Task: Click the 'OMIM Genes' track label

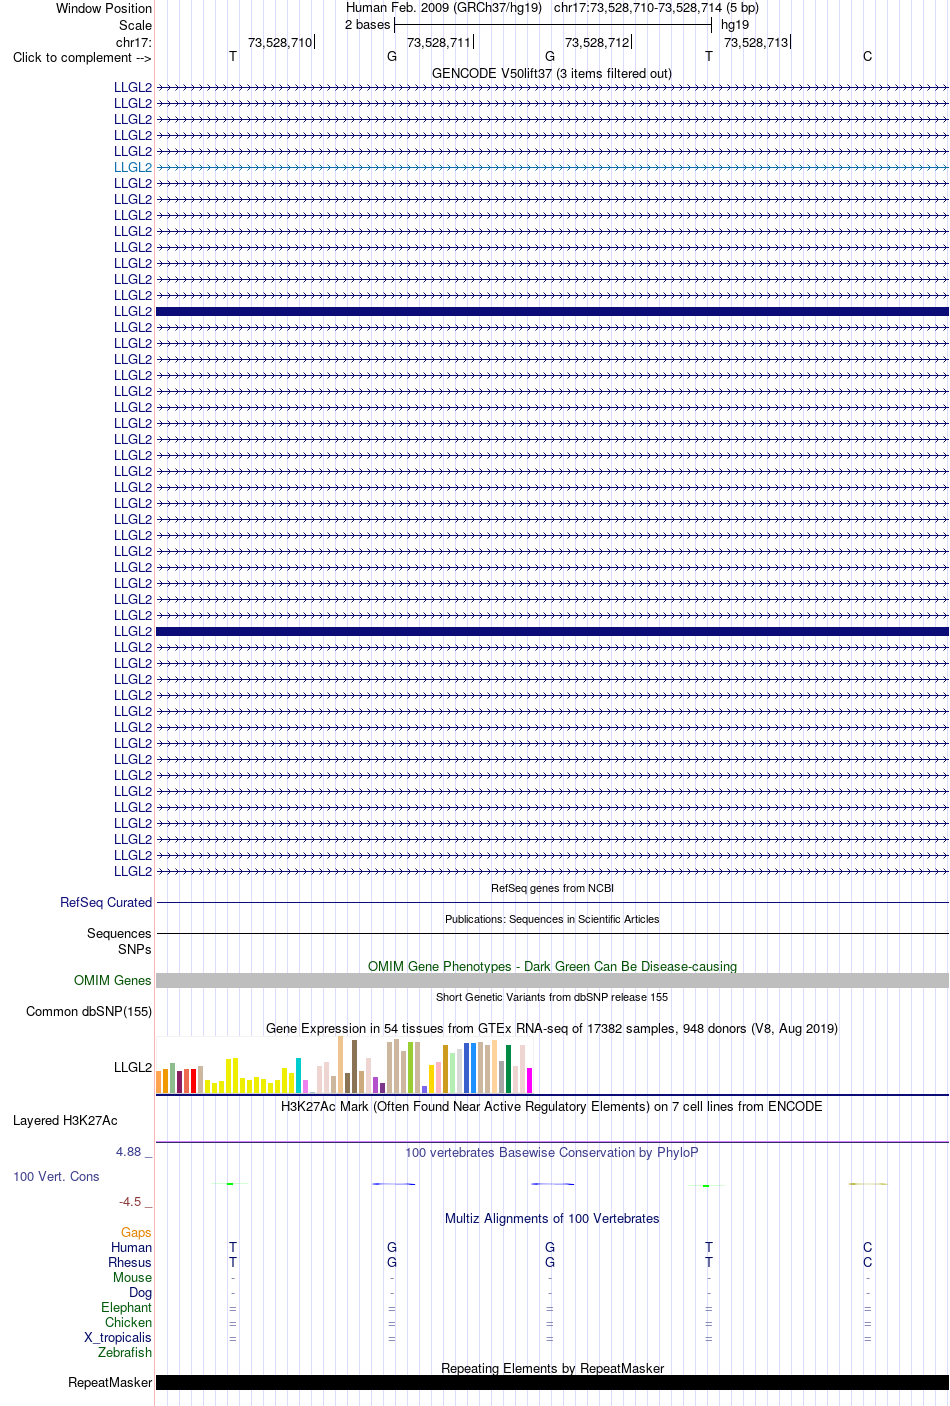Action: pos(113,980)
